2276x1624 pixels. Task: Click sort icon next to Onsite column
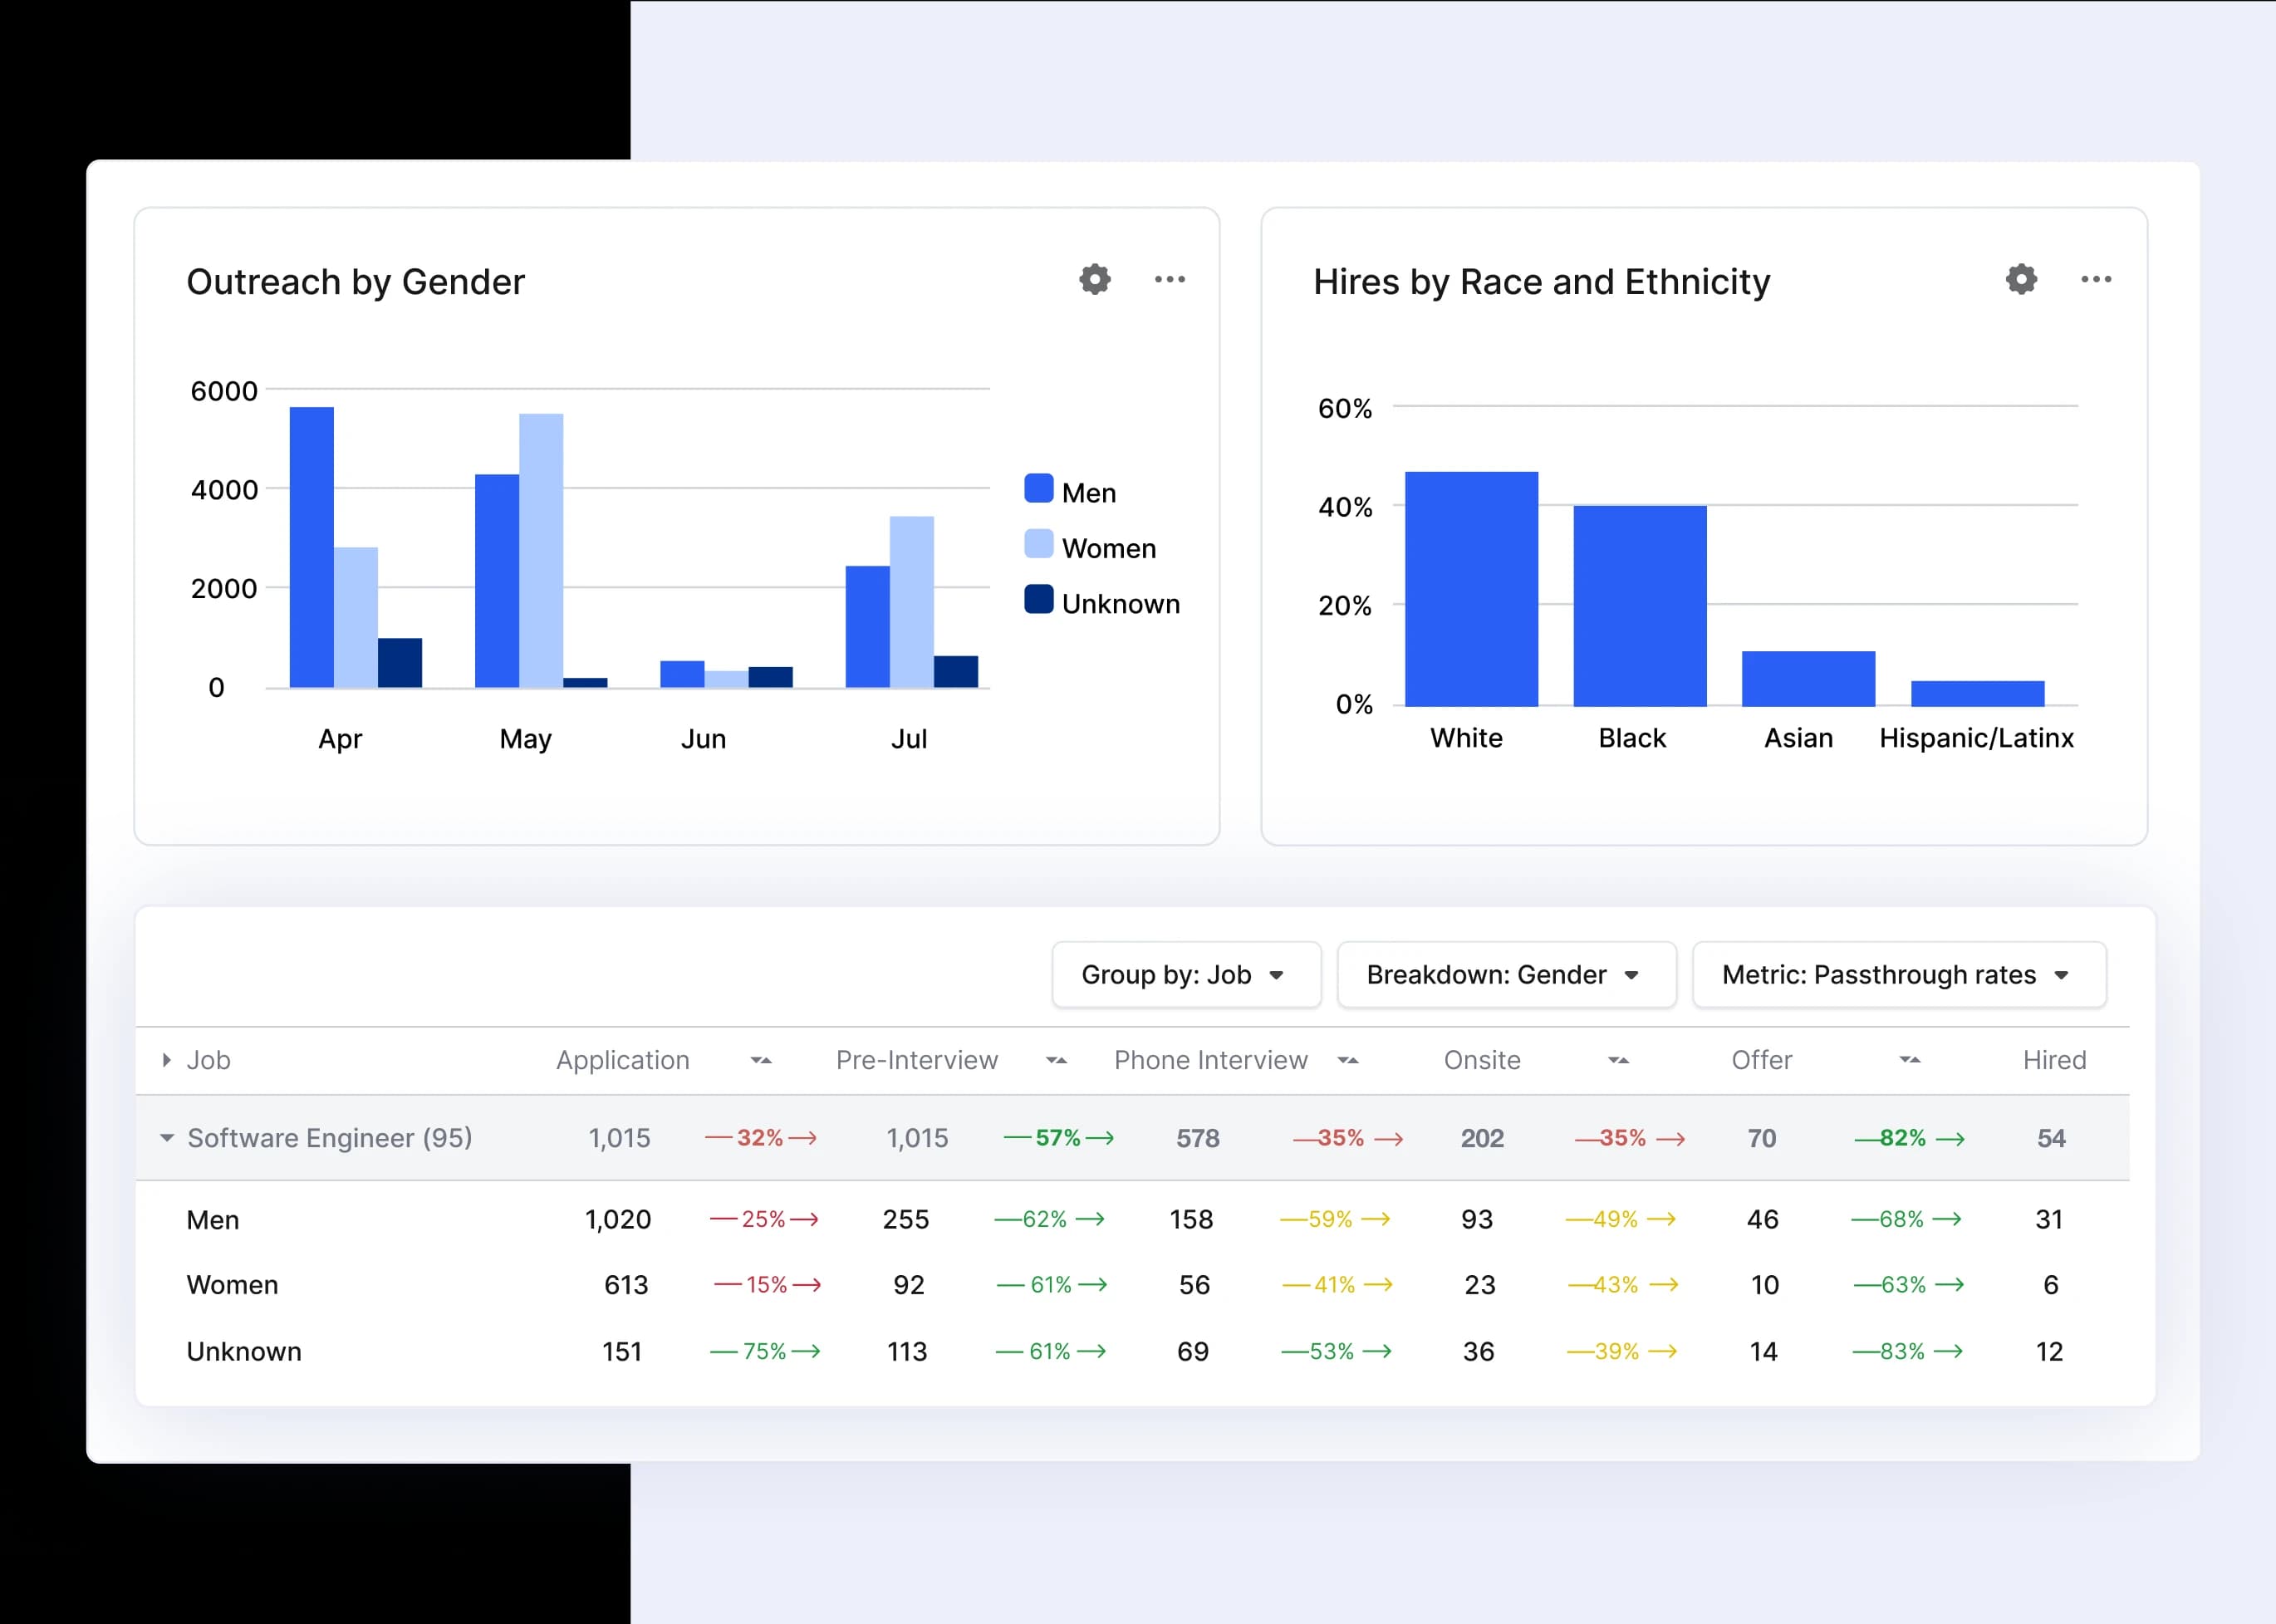tap(1618, 1060)
